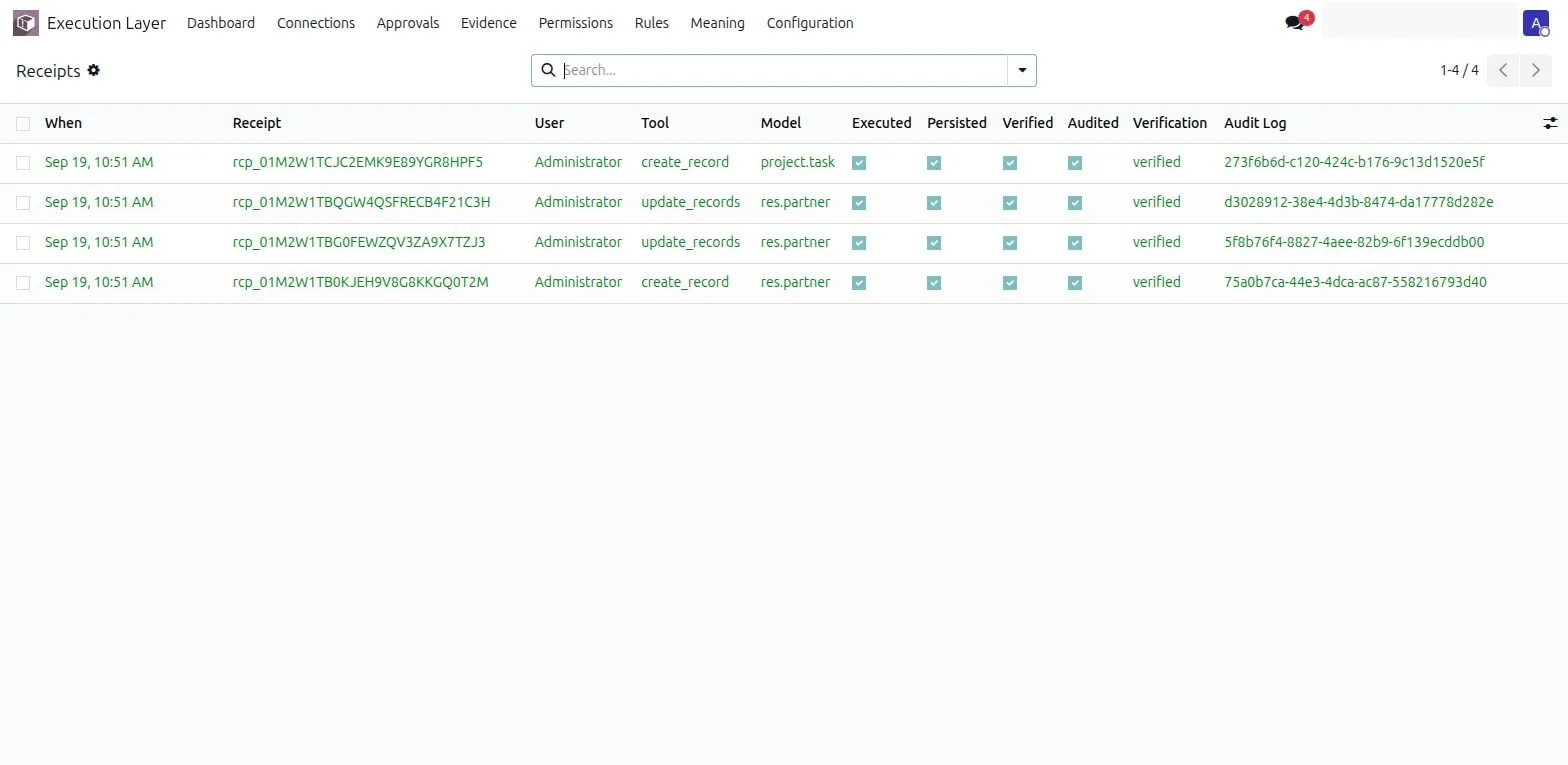Sort by the Persisted column header
This screenshot has width=1568, height=765.
(957, 123)
